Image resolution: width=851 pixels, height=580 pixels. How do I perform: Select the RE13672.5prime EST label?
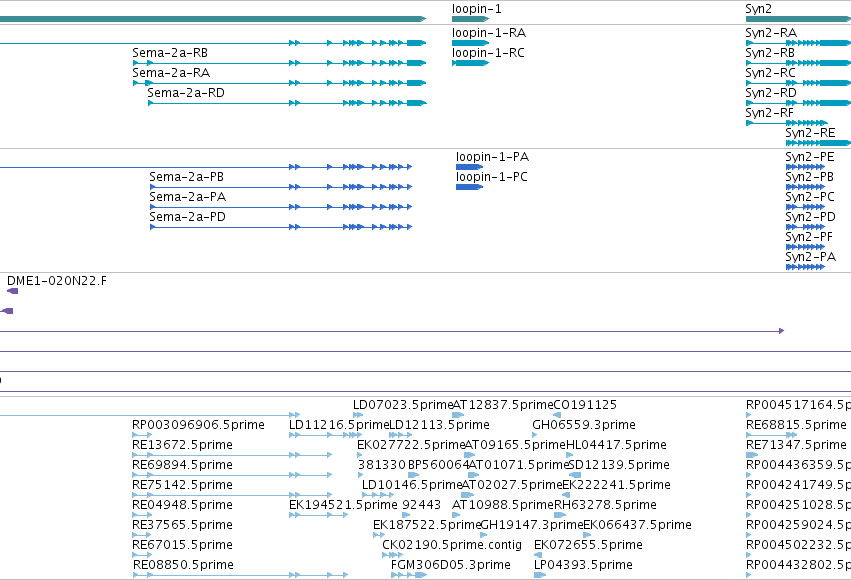click(182, 445)
